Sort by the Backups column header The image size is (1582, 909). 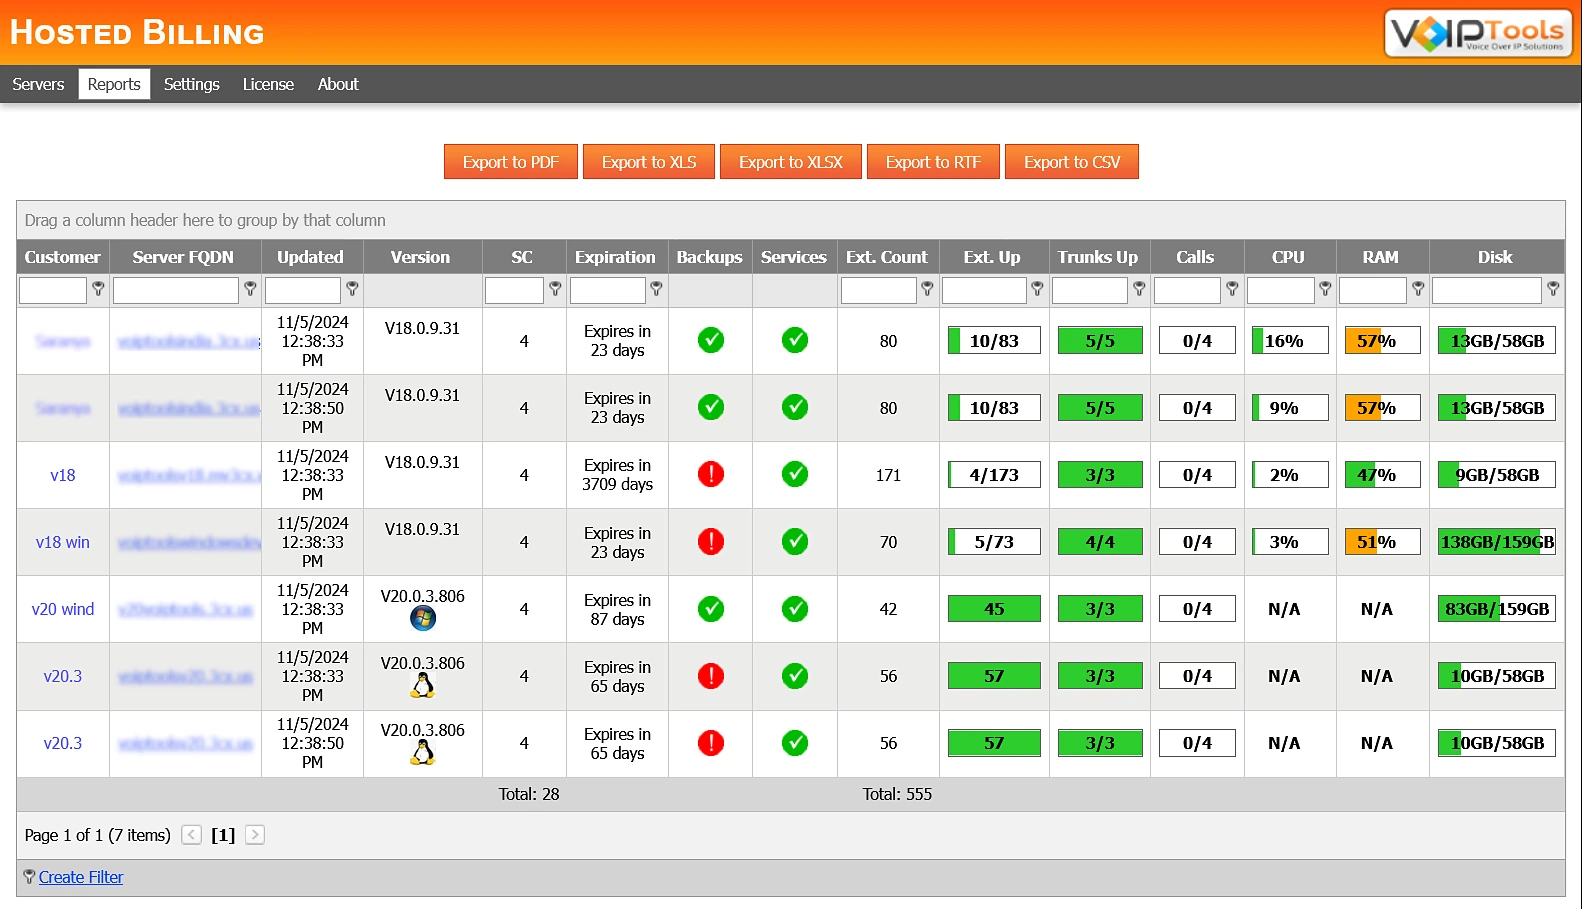710,257
